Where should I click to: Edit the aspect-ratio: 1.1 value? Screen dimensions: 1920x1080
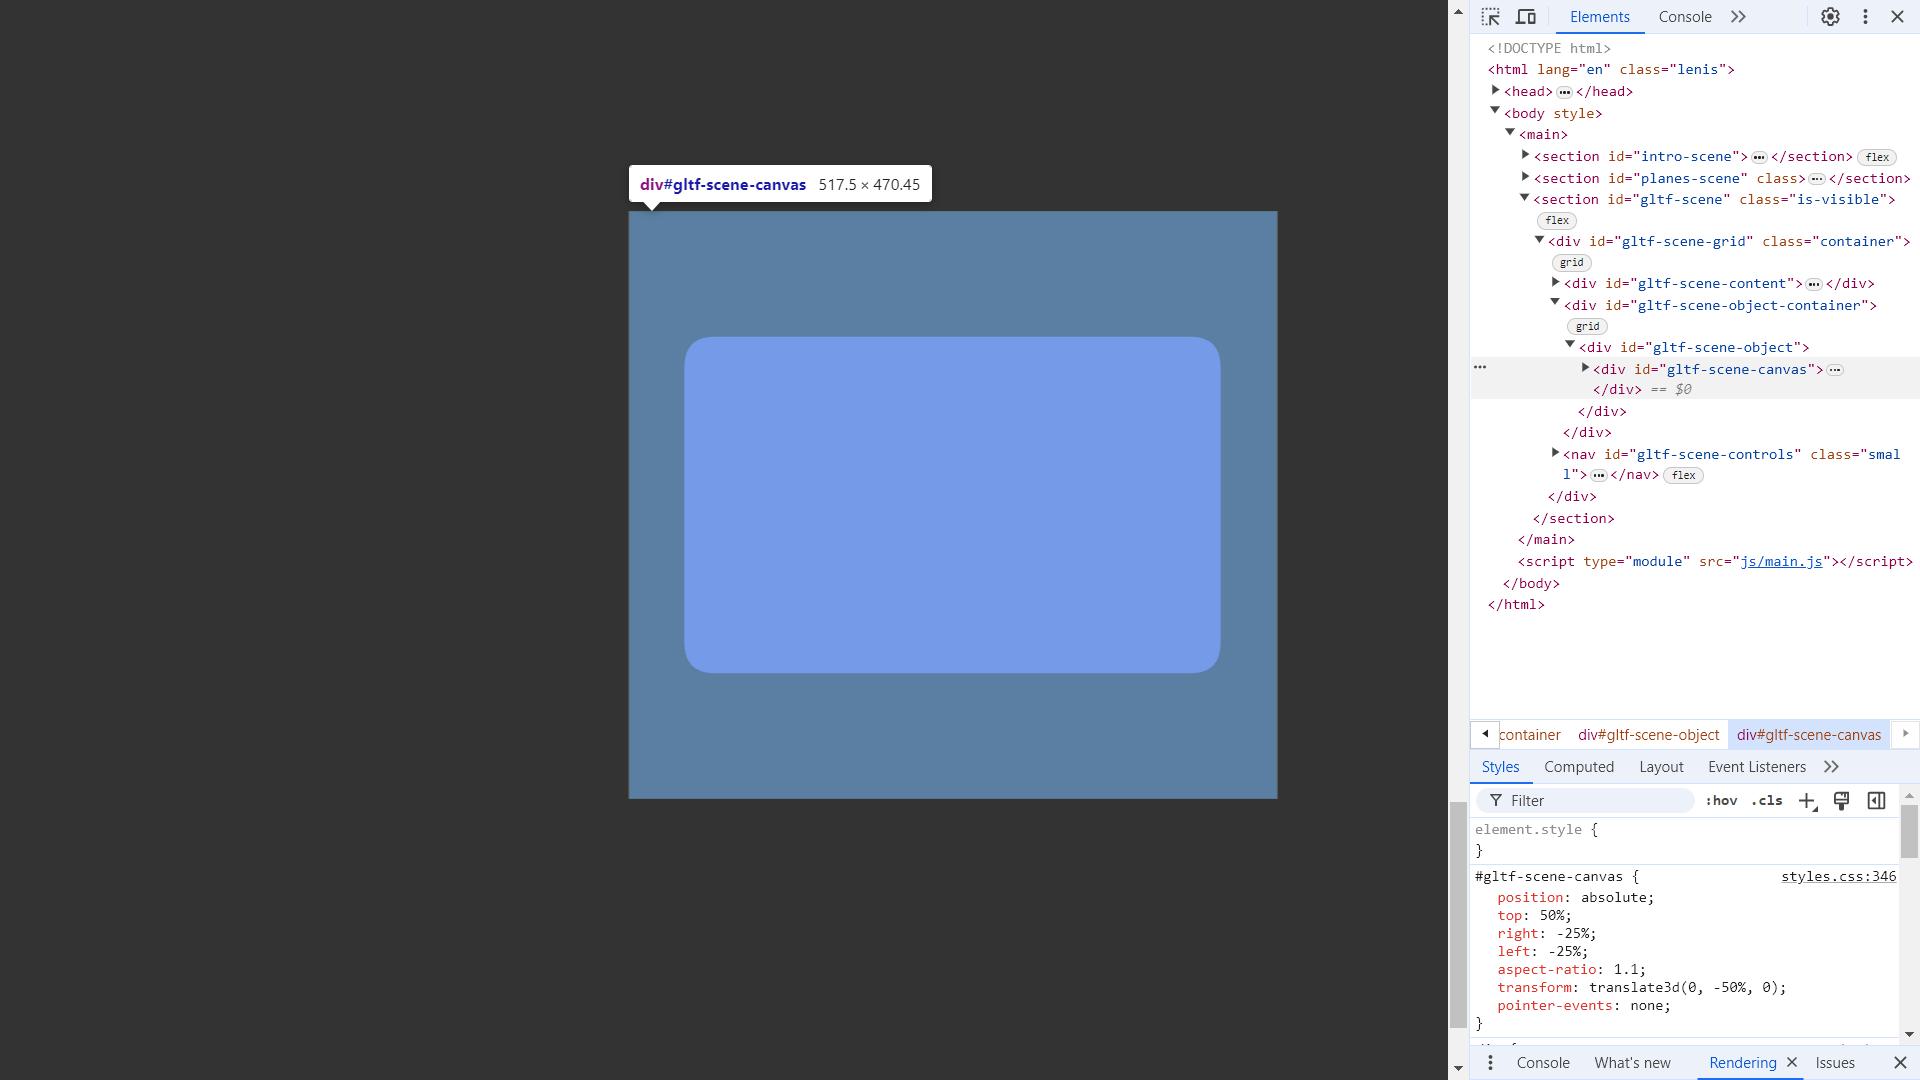[1625, 970]
